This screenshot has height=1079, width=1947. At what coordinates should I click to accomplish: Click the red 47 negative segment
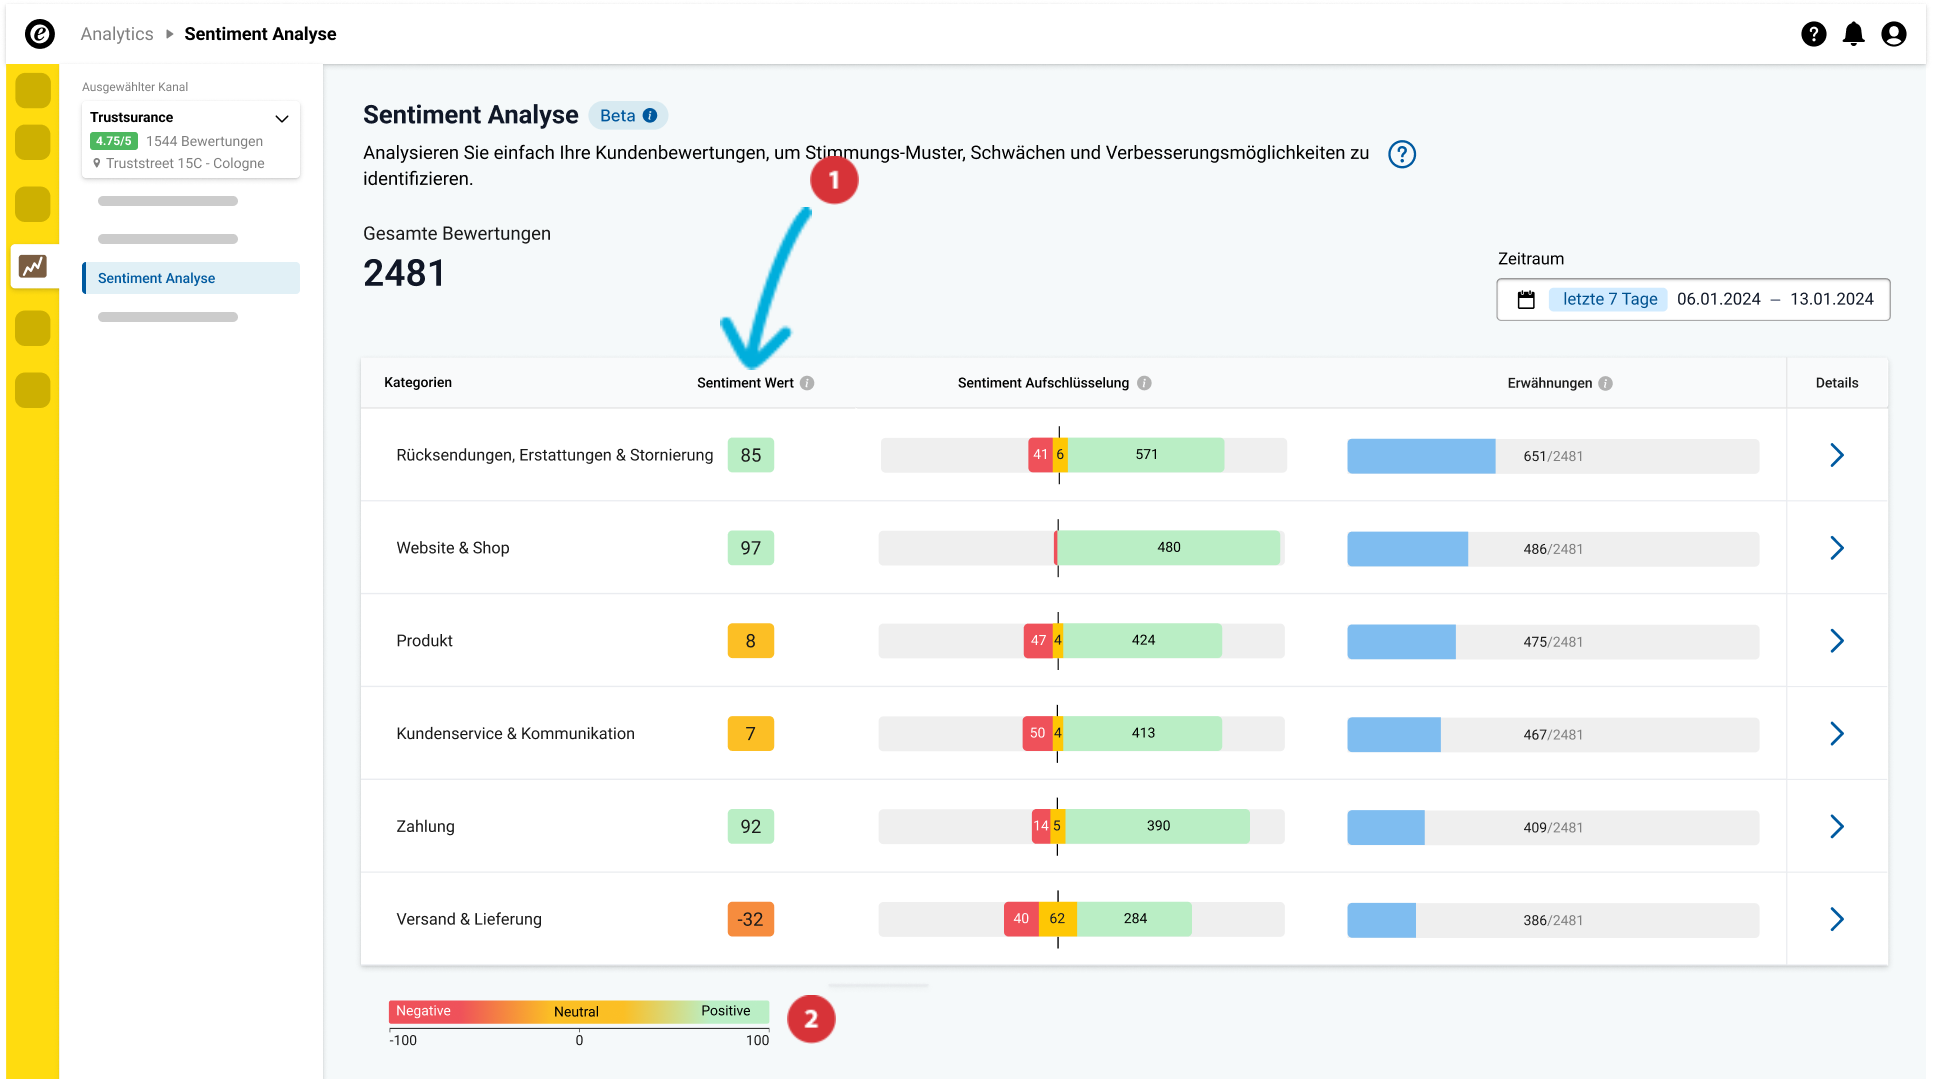[1038, 641]
